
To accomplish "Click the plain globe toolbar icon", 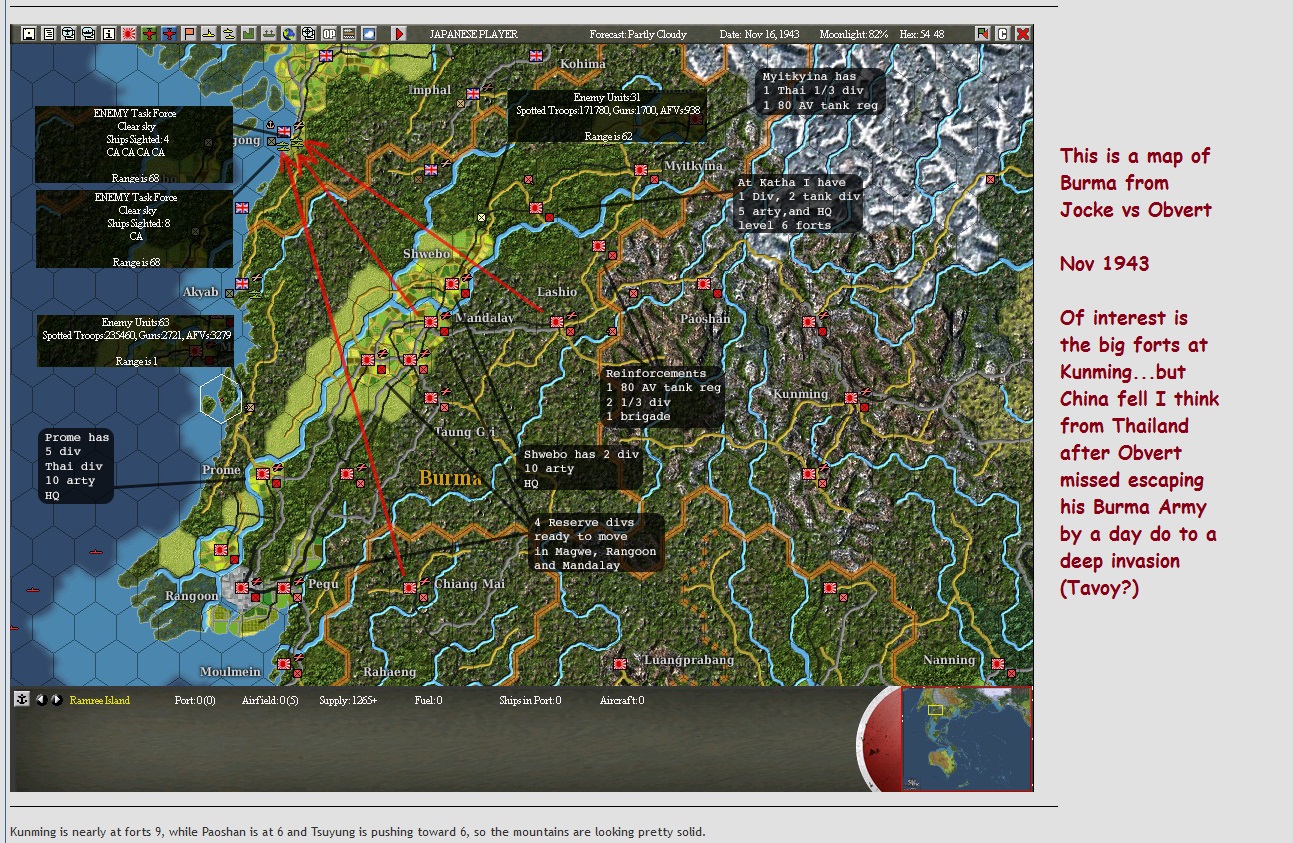I will coord(288,34).
